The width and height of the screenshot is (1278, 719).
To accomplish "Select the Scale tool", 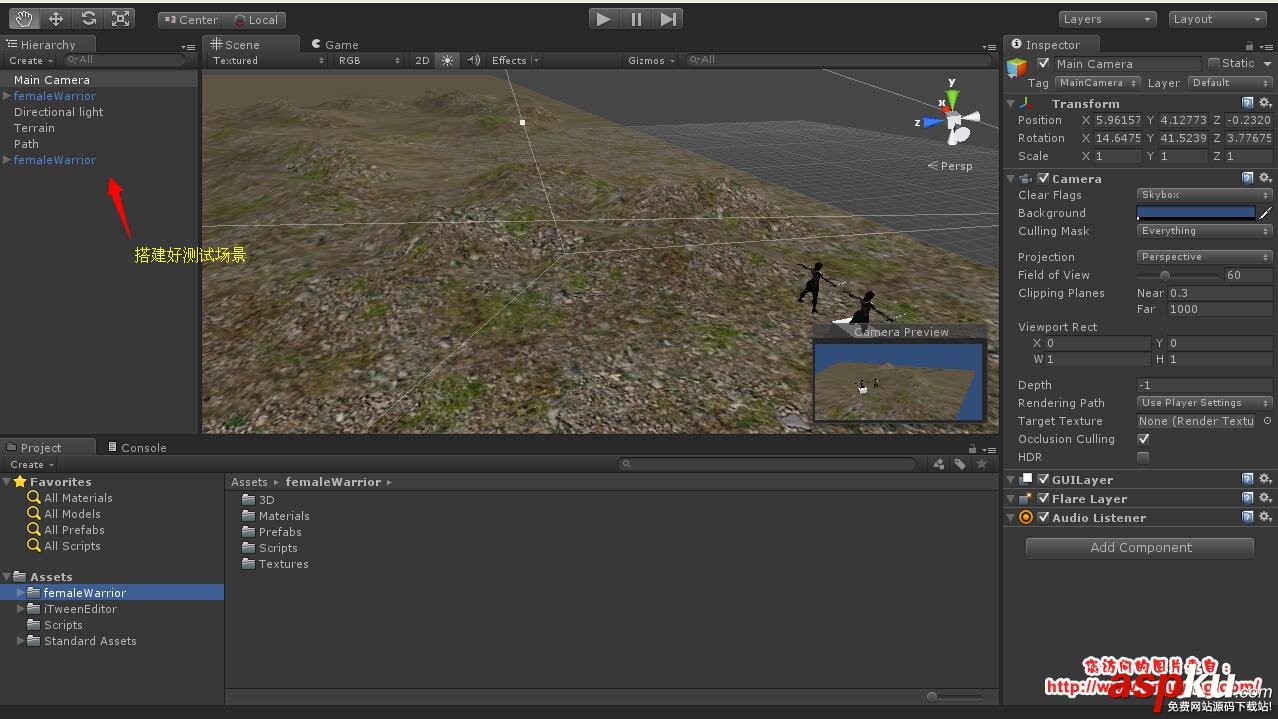I will [120, 18].
